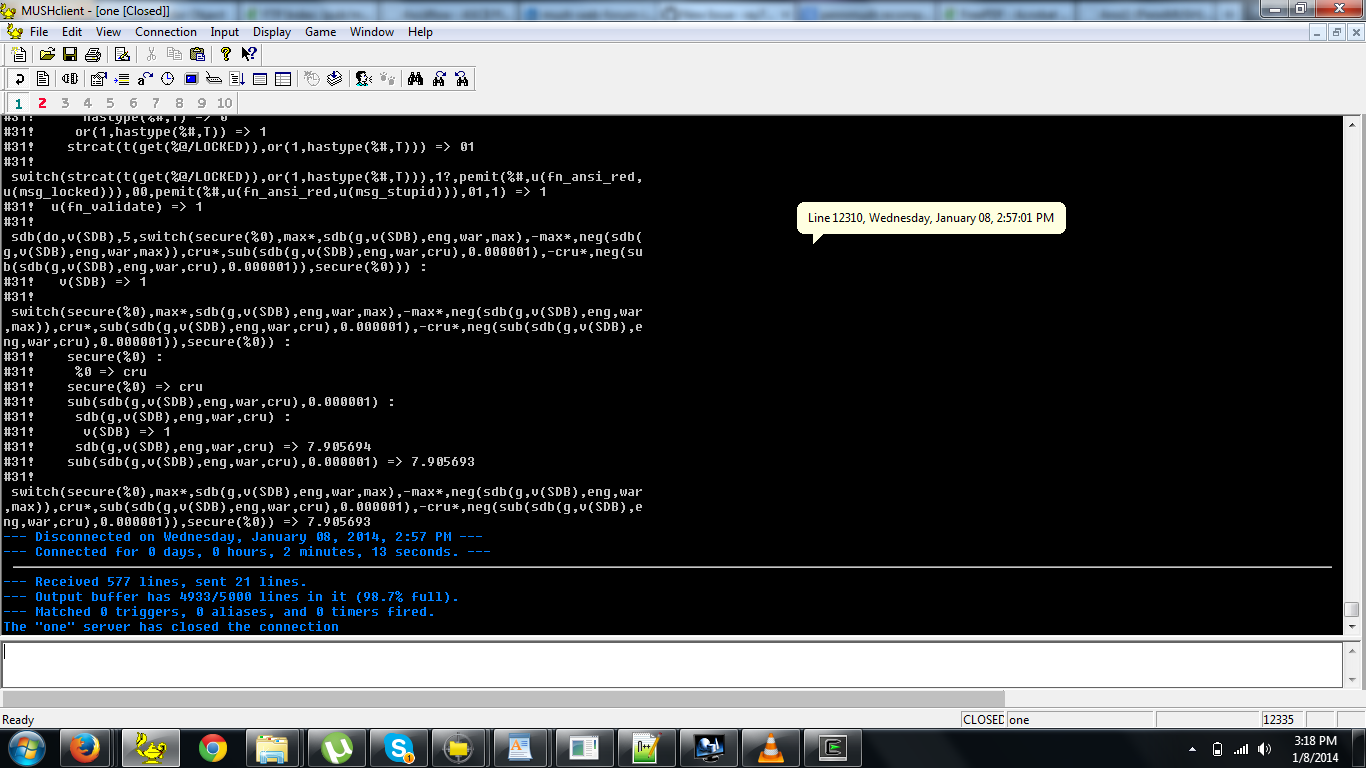
Task: Open the Game menu
Action: point(320,32)
